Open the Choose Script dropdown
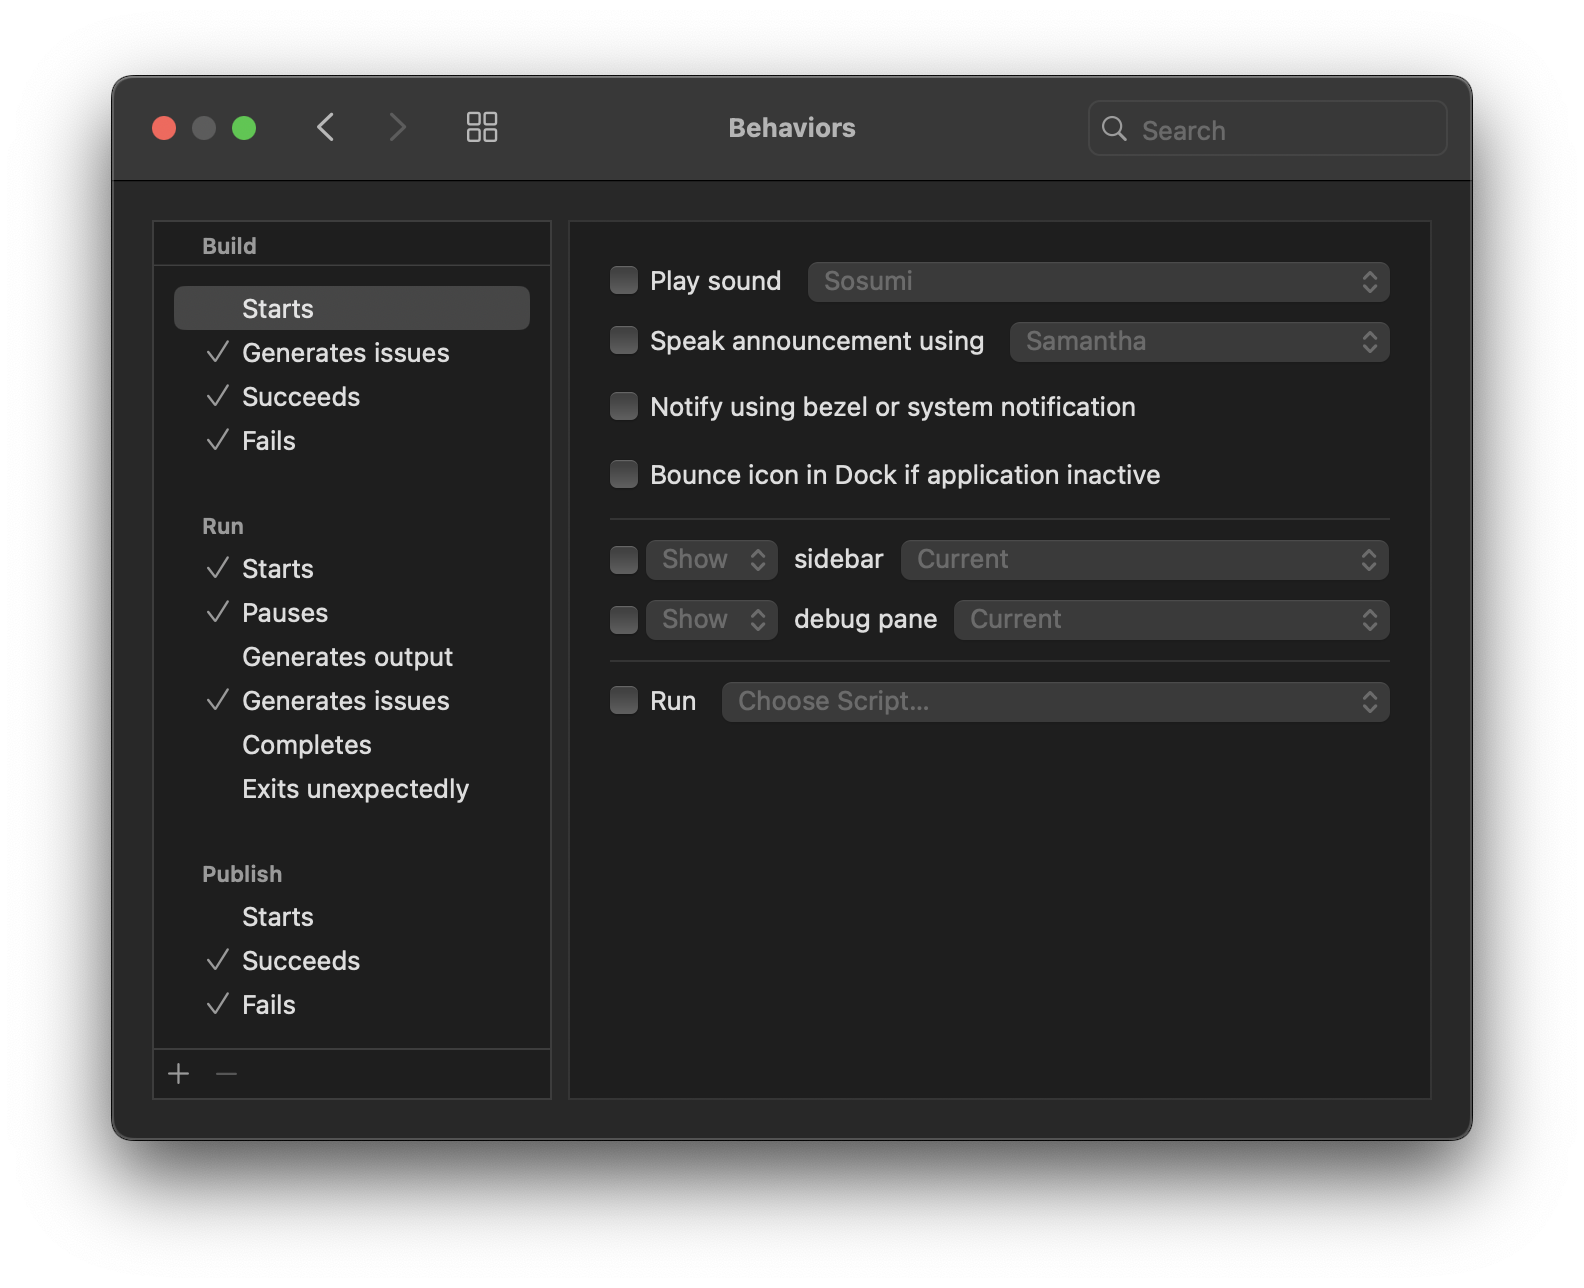1584x1288 pixels. [1055, 701]
